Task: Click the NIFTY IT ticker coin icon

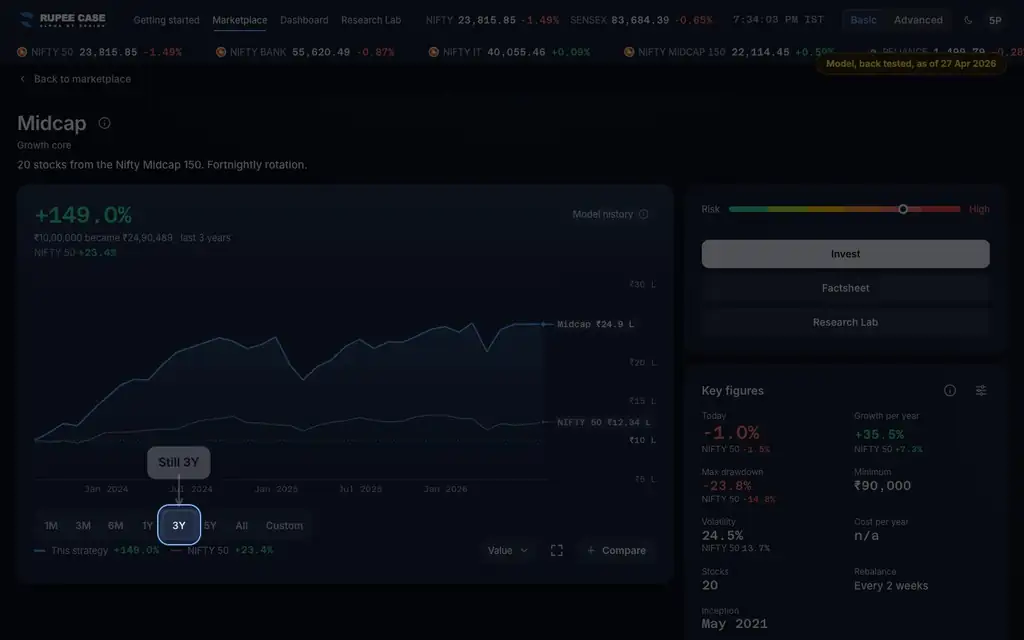Action: 434,52
